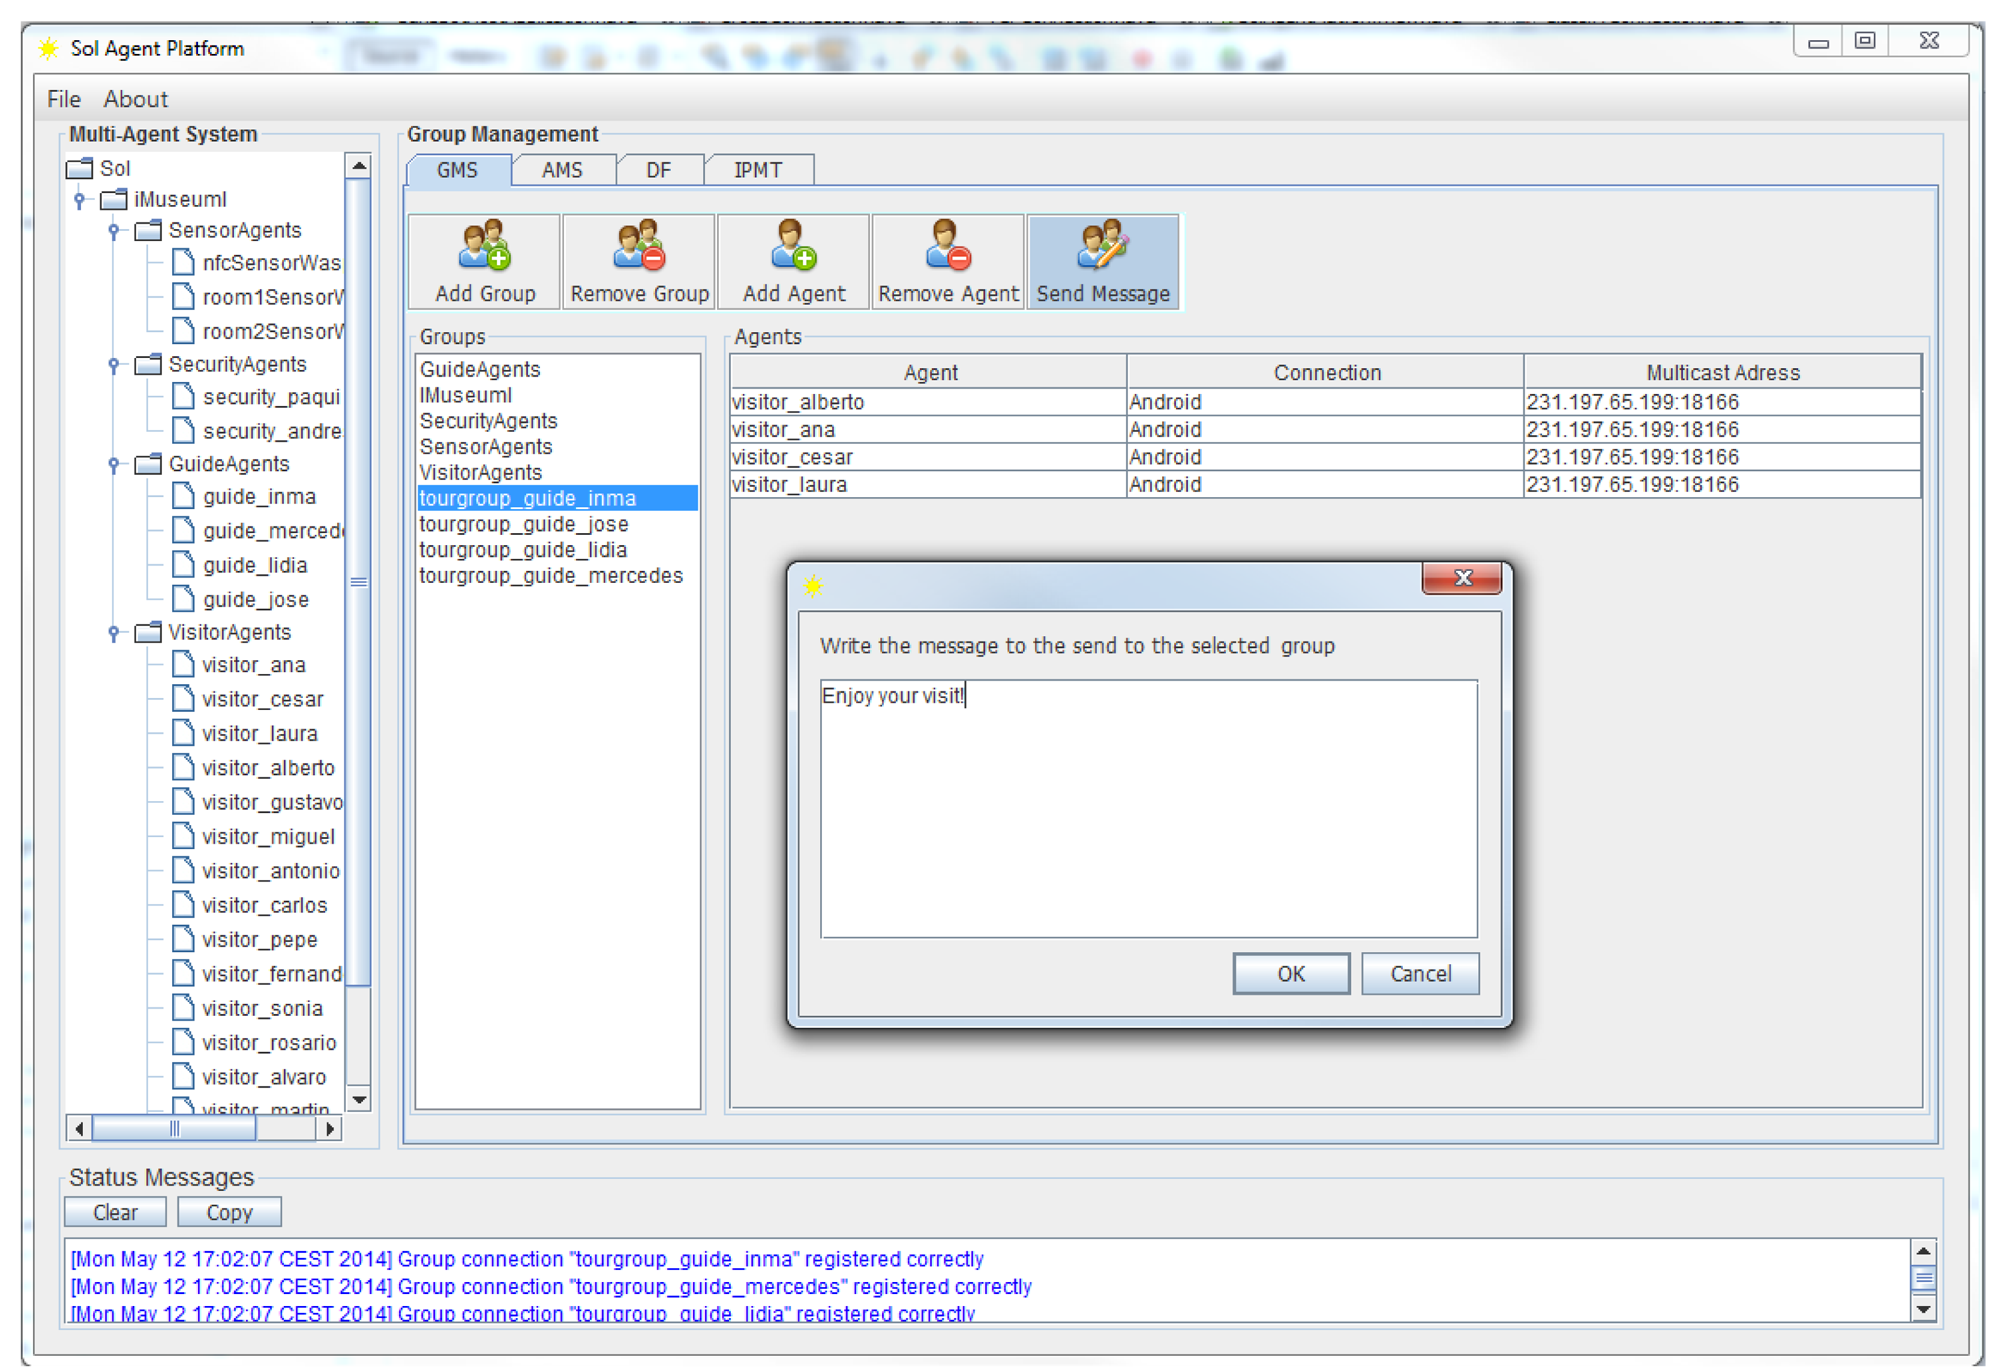Click the Sol root folder icon
Image resolution: width=2004 pixels, height=1372 pixels.
click(x=80, y=168)
